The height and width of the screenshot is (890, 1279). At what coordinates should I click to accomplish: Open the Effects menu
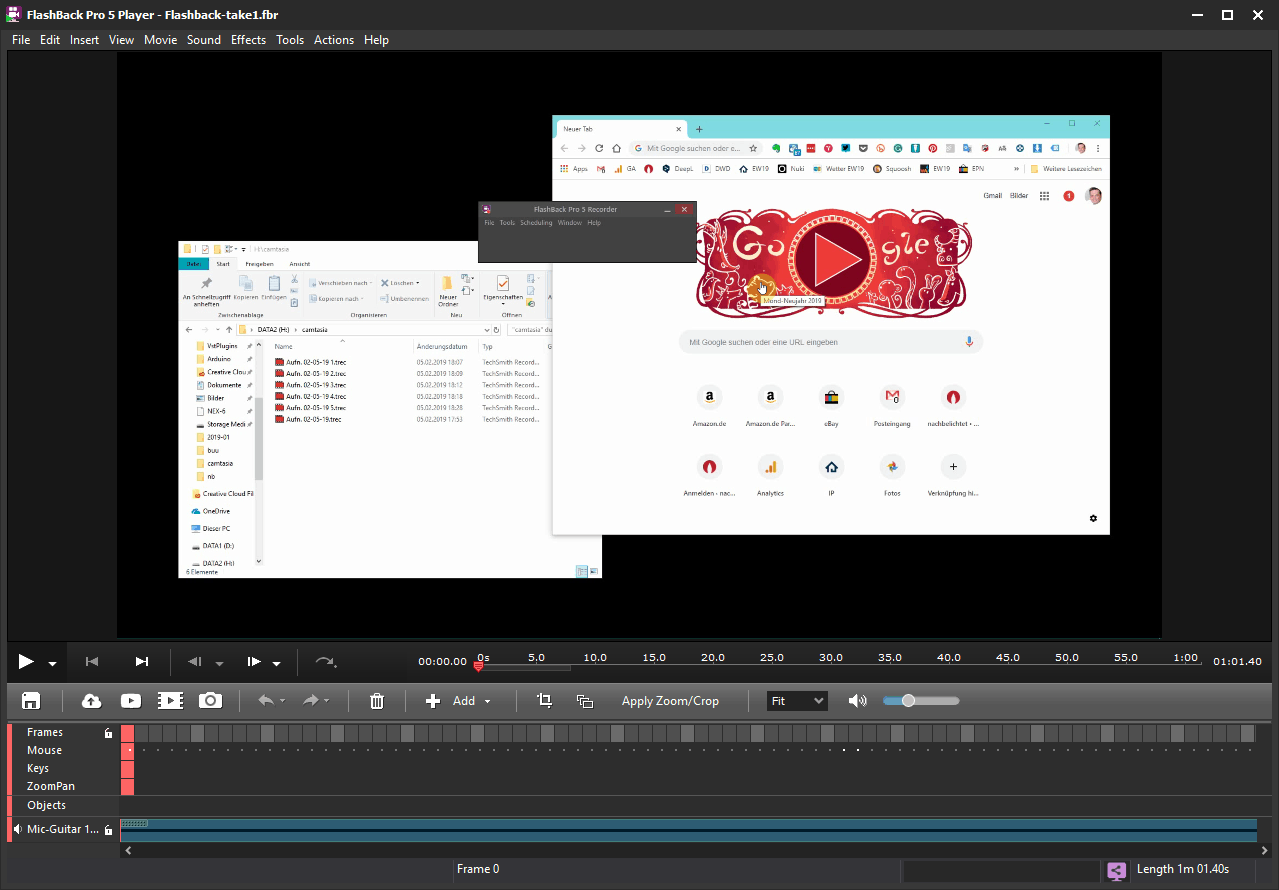pyautogui.click(x=248, y=40)
